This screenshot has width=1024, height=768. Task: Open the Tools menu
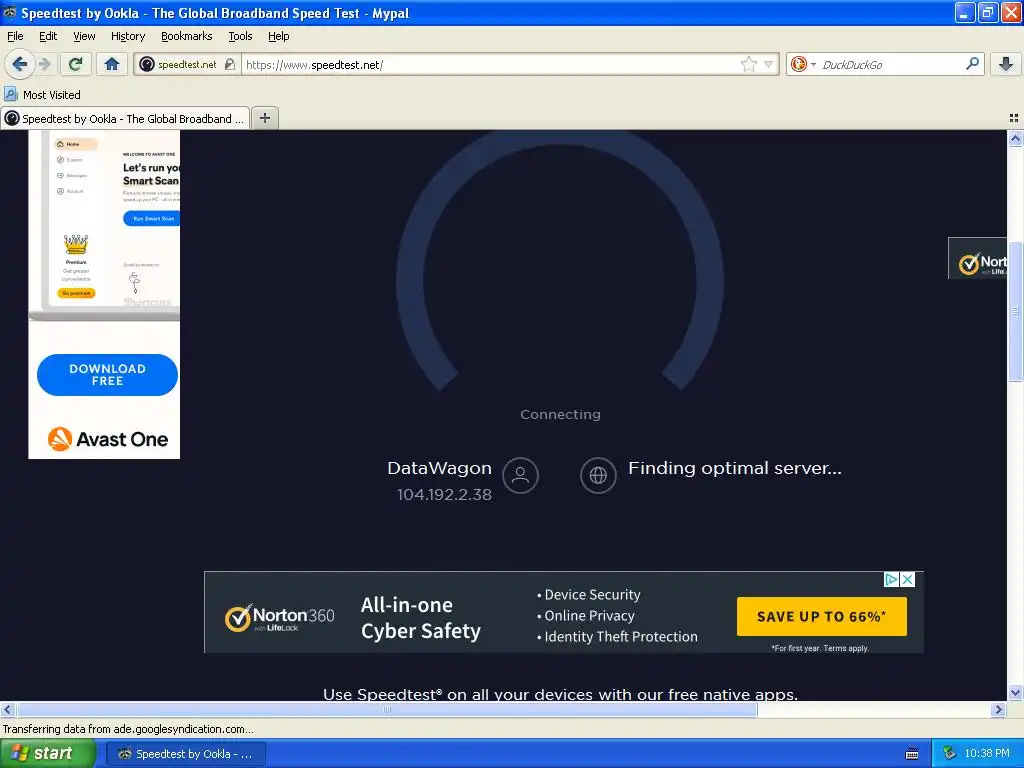point(240,36)
